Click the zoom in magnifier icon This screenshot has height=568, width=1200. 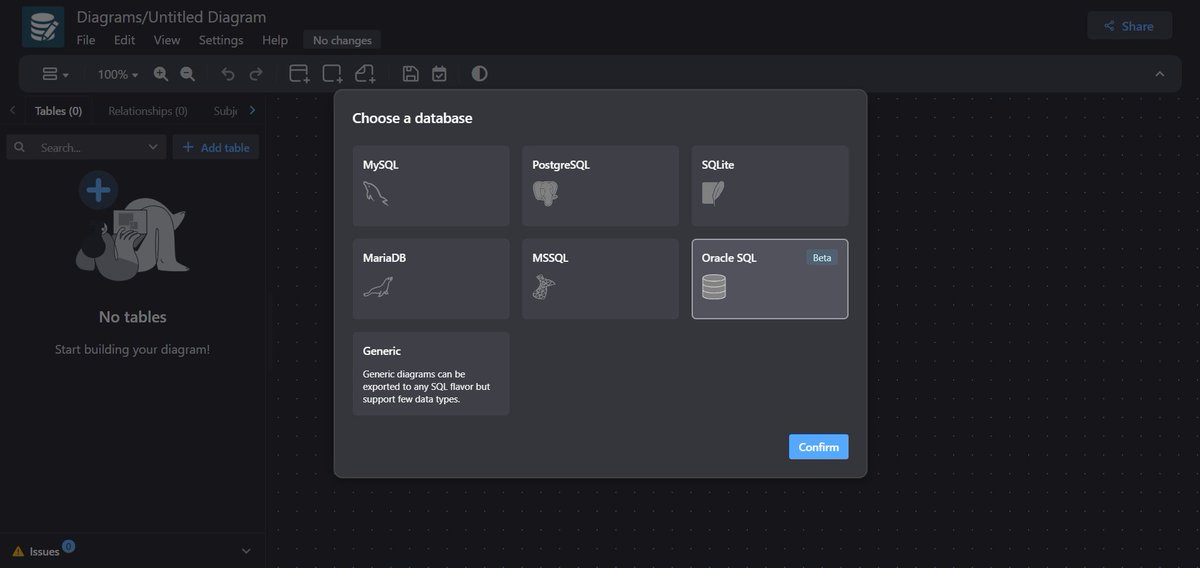(161, 74)
